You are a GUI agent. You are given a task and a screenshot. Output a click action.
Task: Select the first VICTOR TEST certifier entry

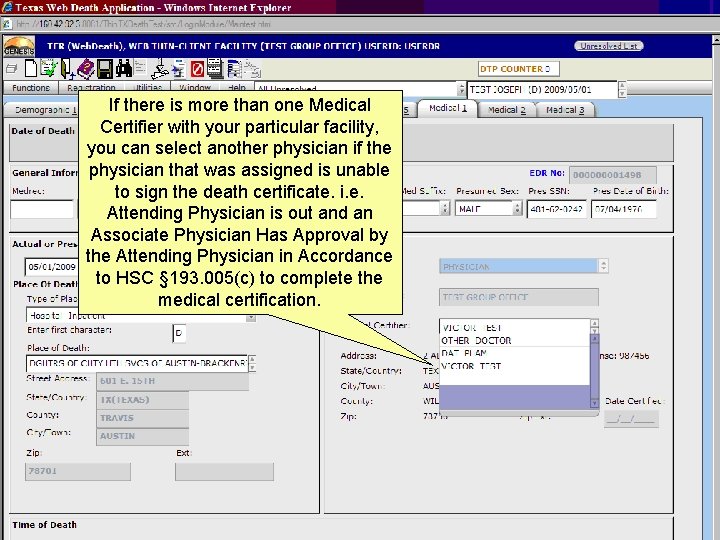(x=514, y=327)
